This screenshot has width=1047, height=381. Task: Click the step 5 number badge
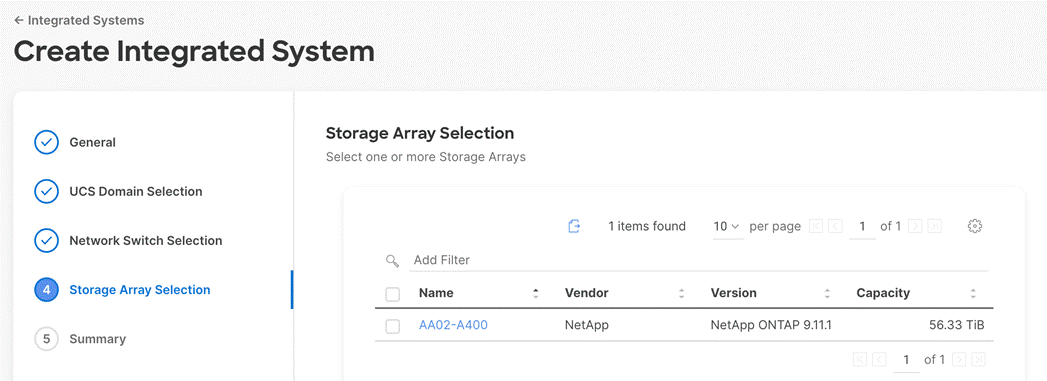(46, 339)
